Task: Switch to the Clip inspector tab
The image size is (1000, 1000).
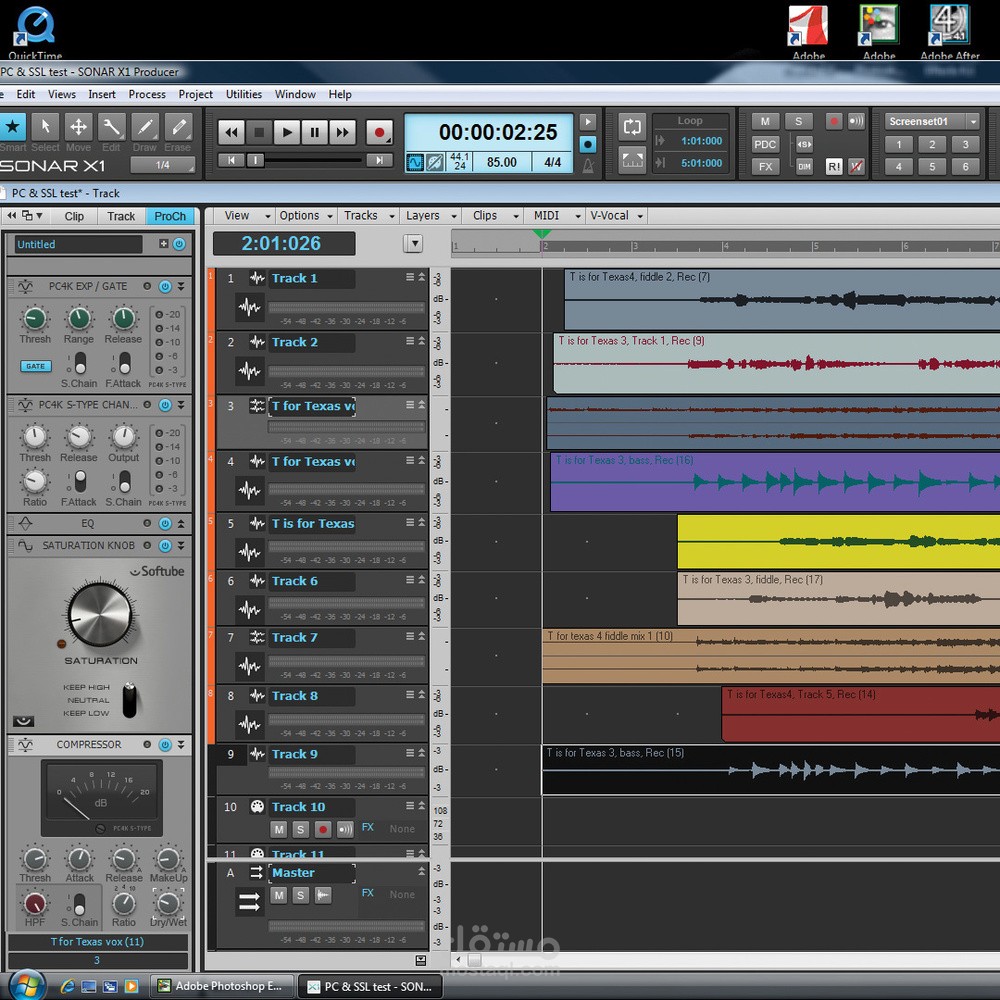Action: coord(74,216)
